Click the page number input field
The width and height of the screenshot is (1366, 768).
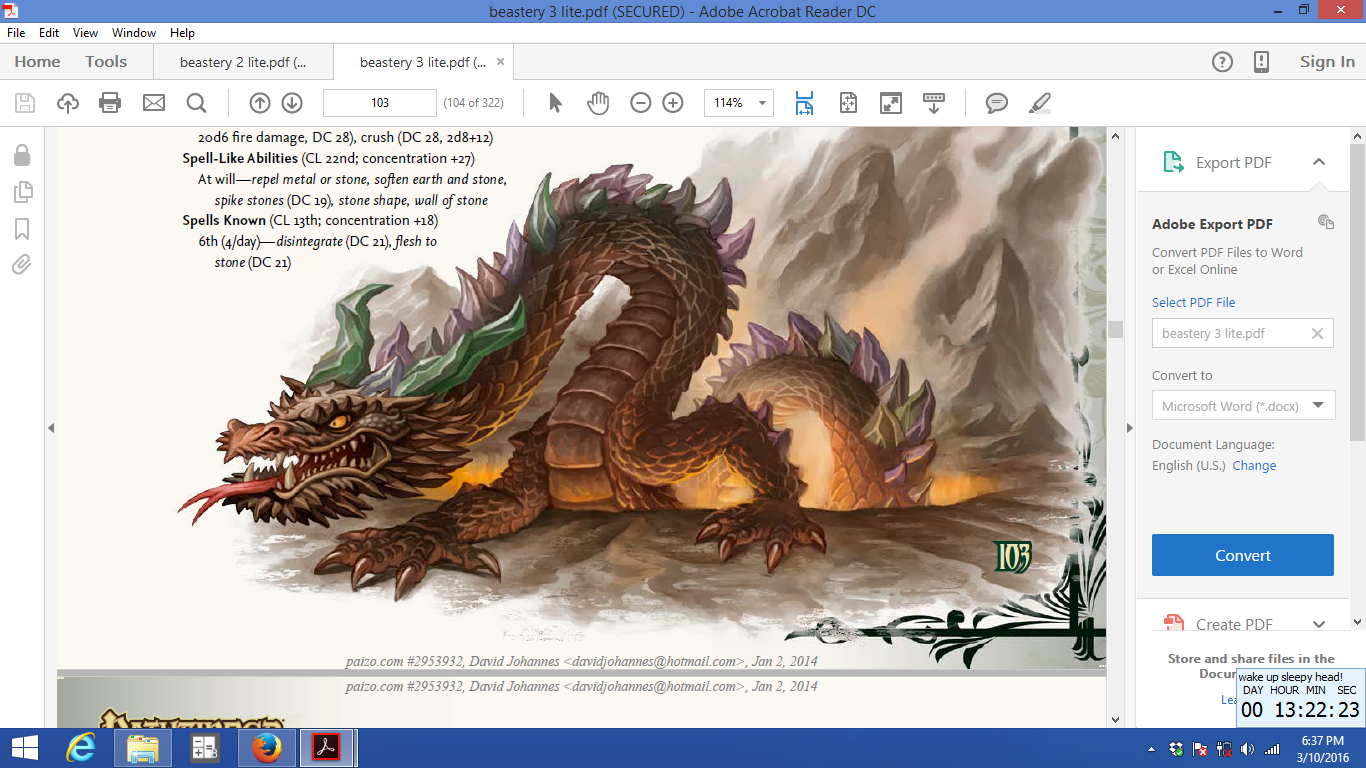click(380, 102)
